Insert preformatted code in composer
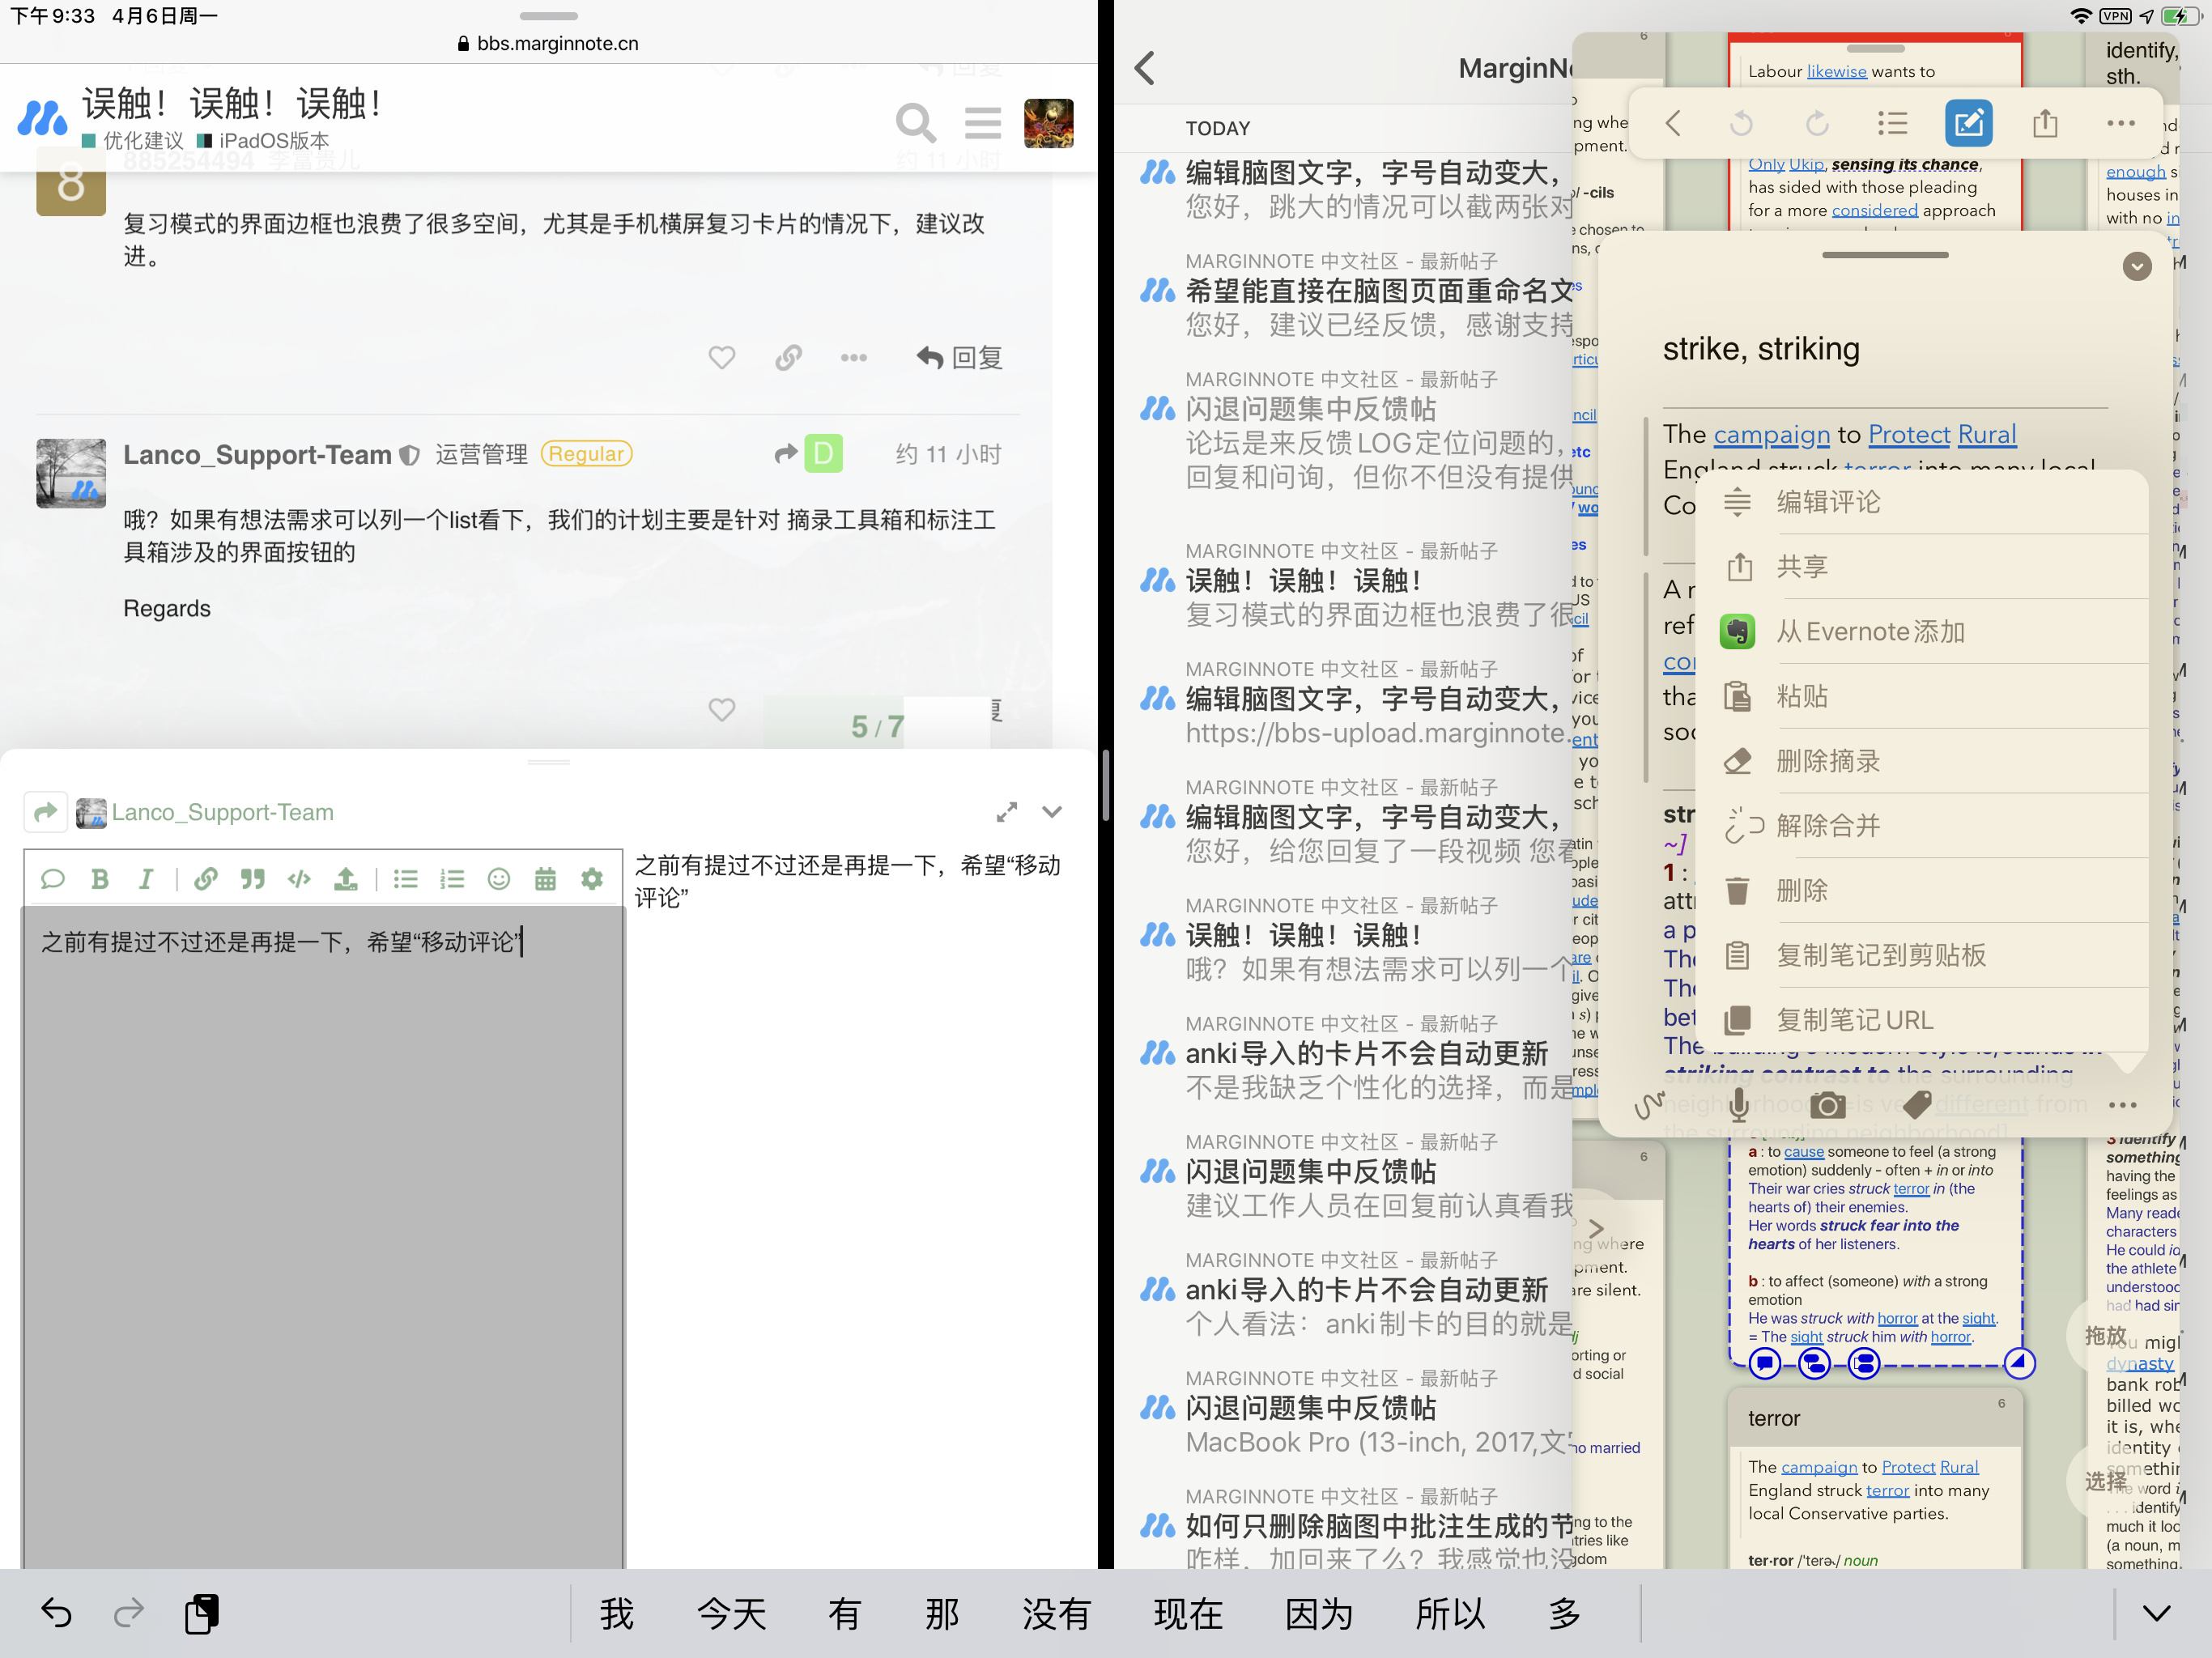2212x1658 pixels. click(299, 879)
